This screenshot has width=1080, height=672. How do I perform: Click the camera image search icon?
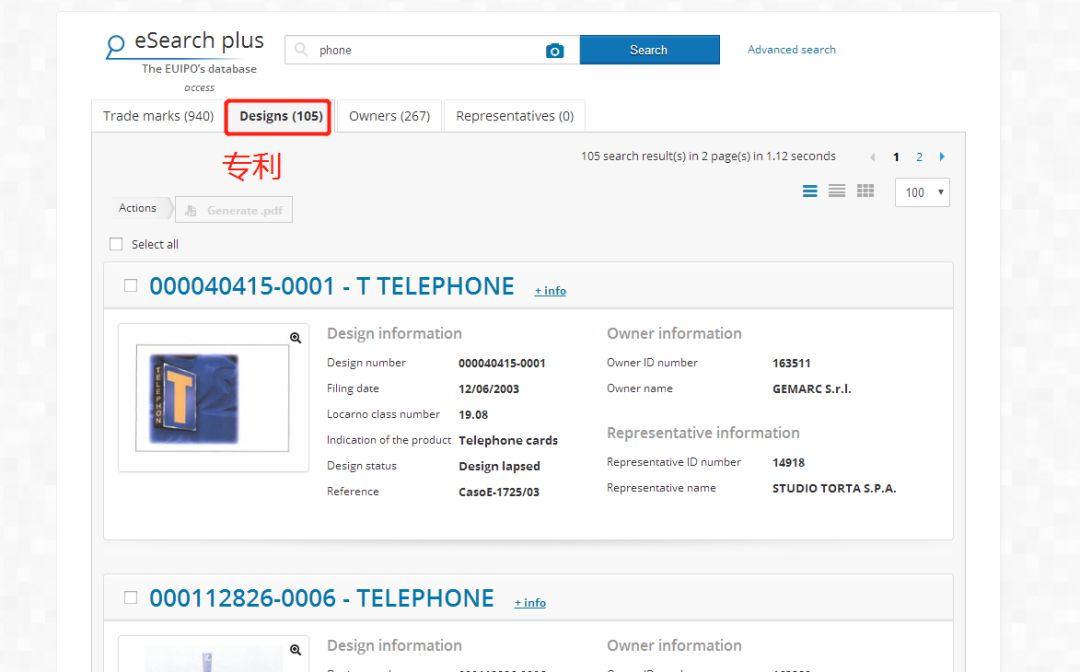[x=554, y=50]
